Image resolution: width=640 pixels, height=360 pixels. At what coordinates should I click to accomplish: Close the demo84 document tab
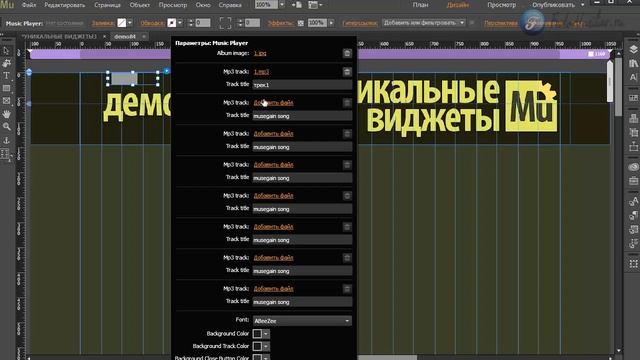144,36
